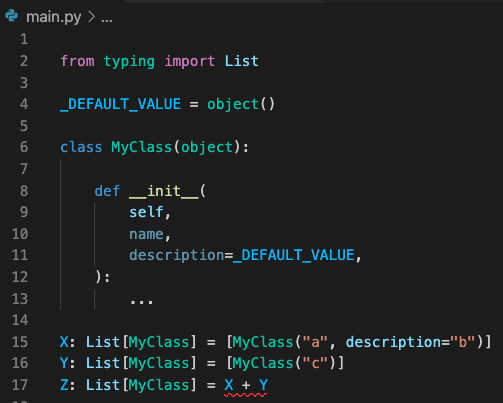Click the 'class' keyword on line 6
The height and width of the screenshot is (403, 503).
point(81,147)
